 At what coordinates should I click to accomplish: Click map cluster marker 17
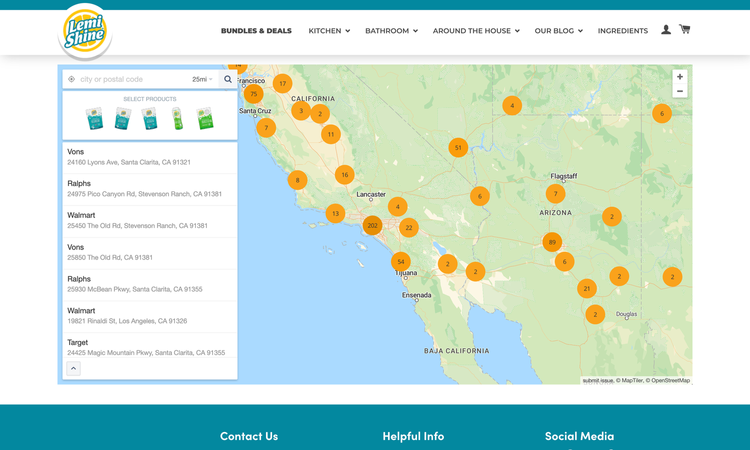[x=283, y=84]
